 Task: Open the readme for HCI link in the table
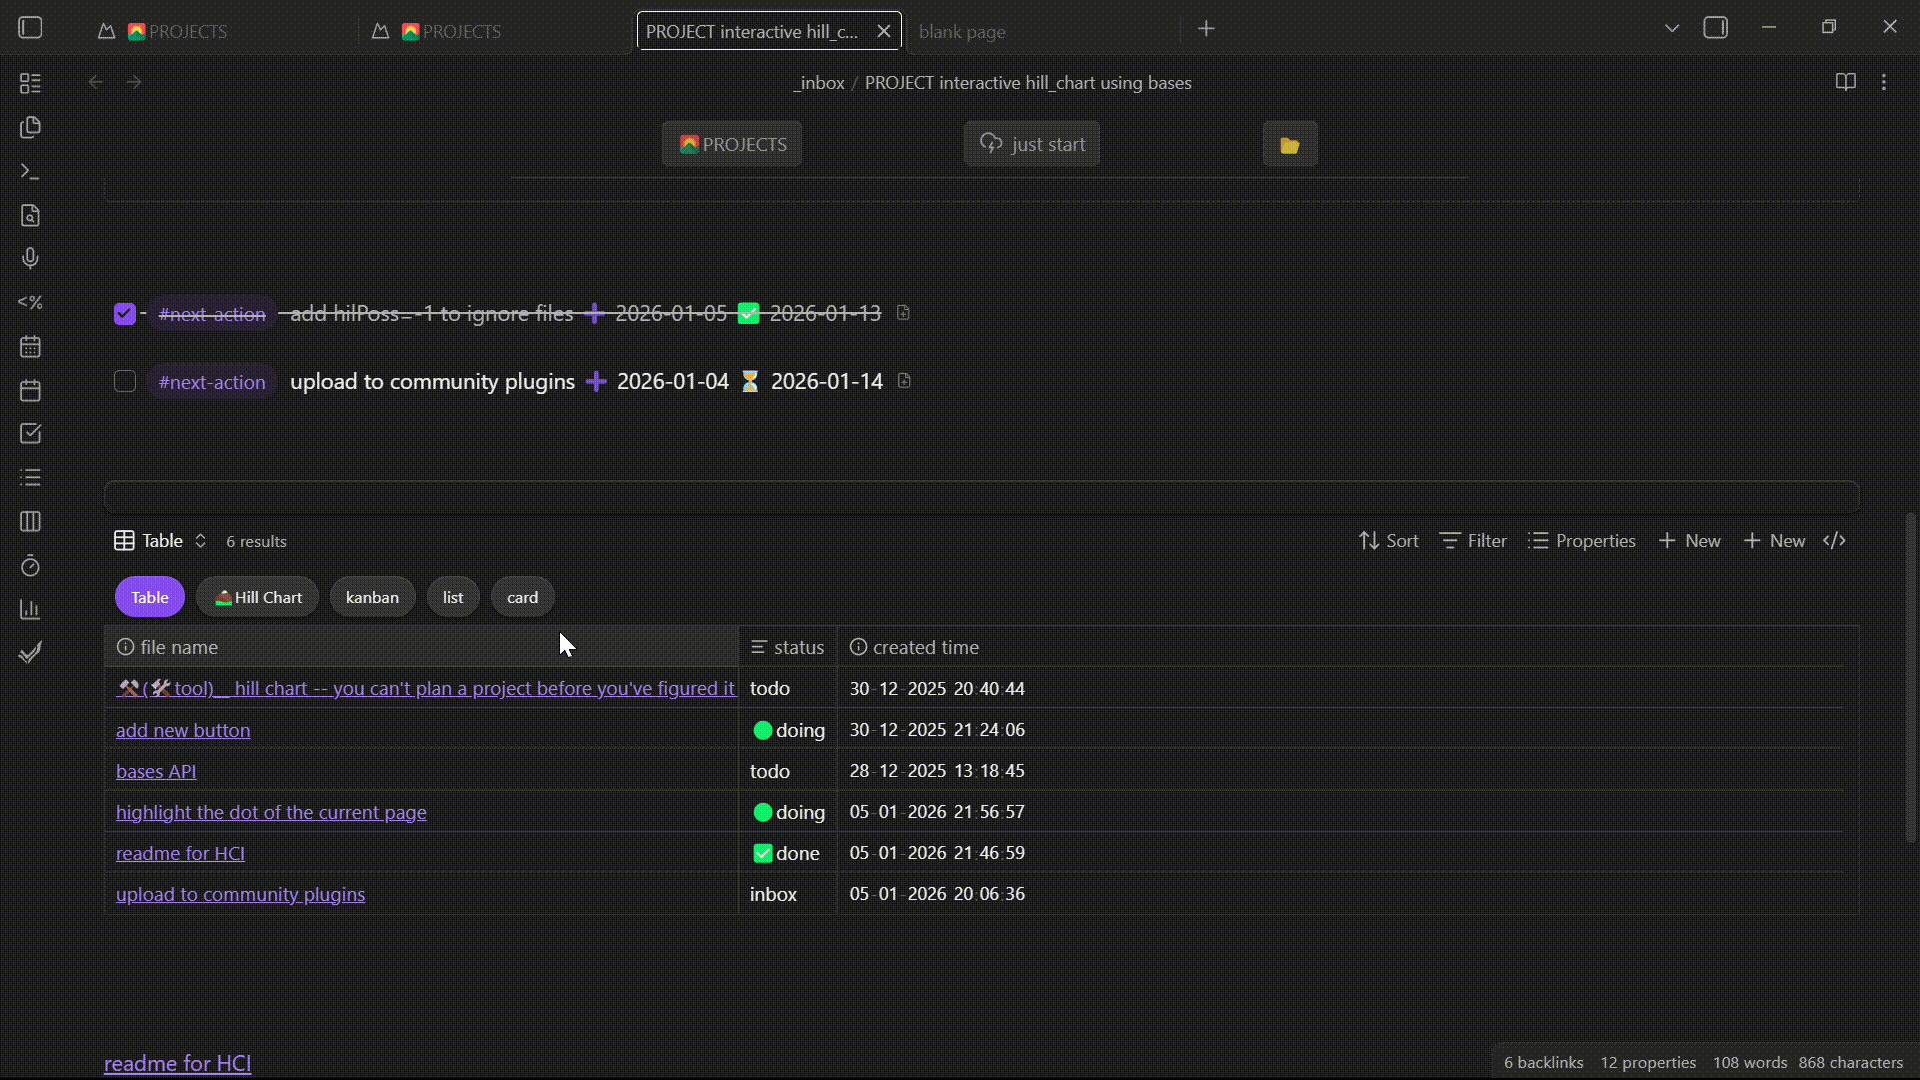point(180,853)
